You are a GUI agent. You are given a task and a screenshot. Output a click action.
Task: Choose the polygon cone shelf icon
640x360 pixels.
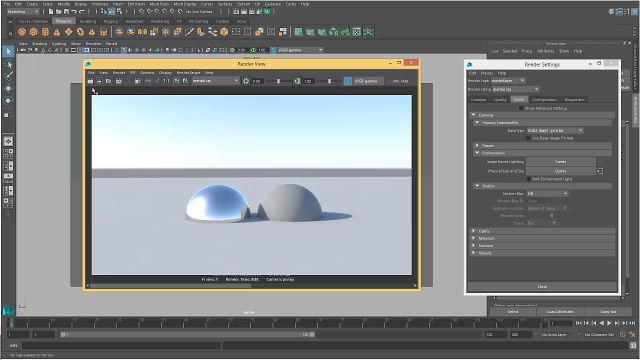[x=57, y=32]
